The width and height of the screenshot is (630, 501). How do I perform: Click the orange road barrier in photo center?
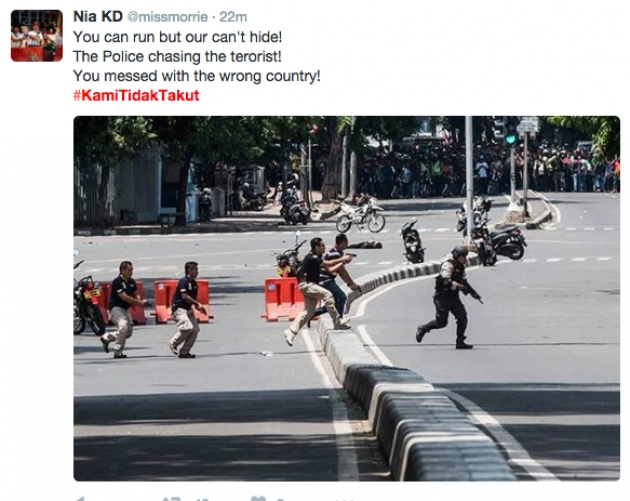pyautogui.click(x=282, y=299)
